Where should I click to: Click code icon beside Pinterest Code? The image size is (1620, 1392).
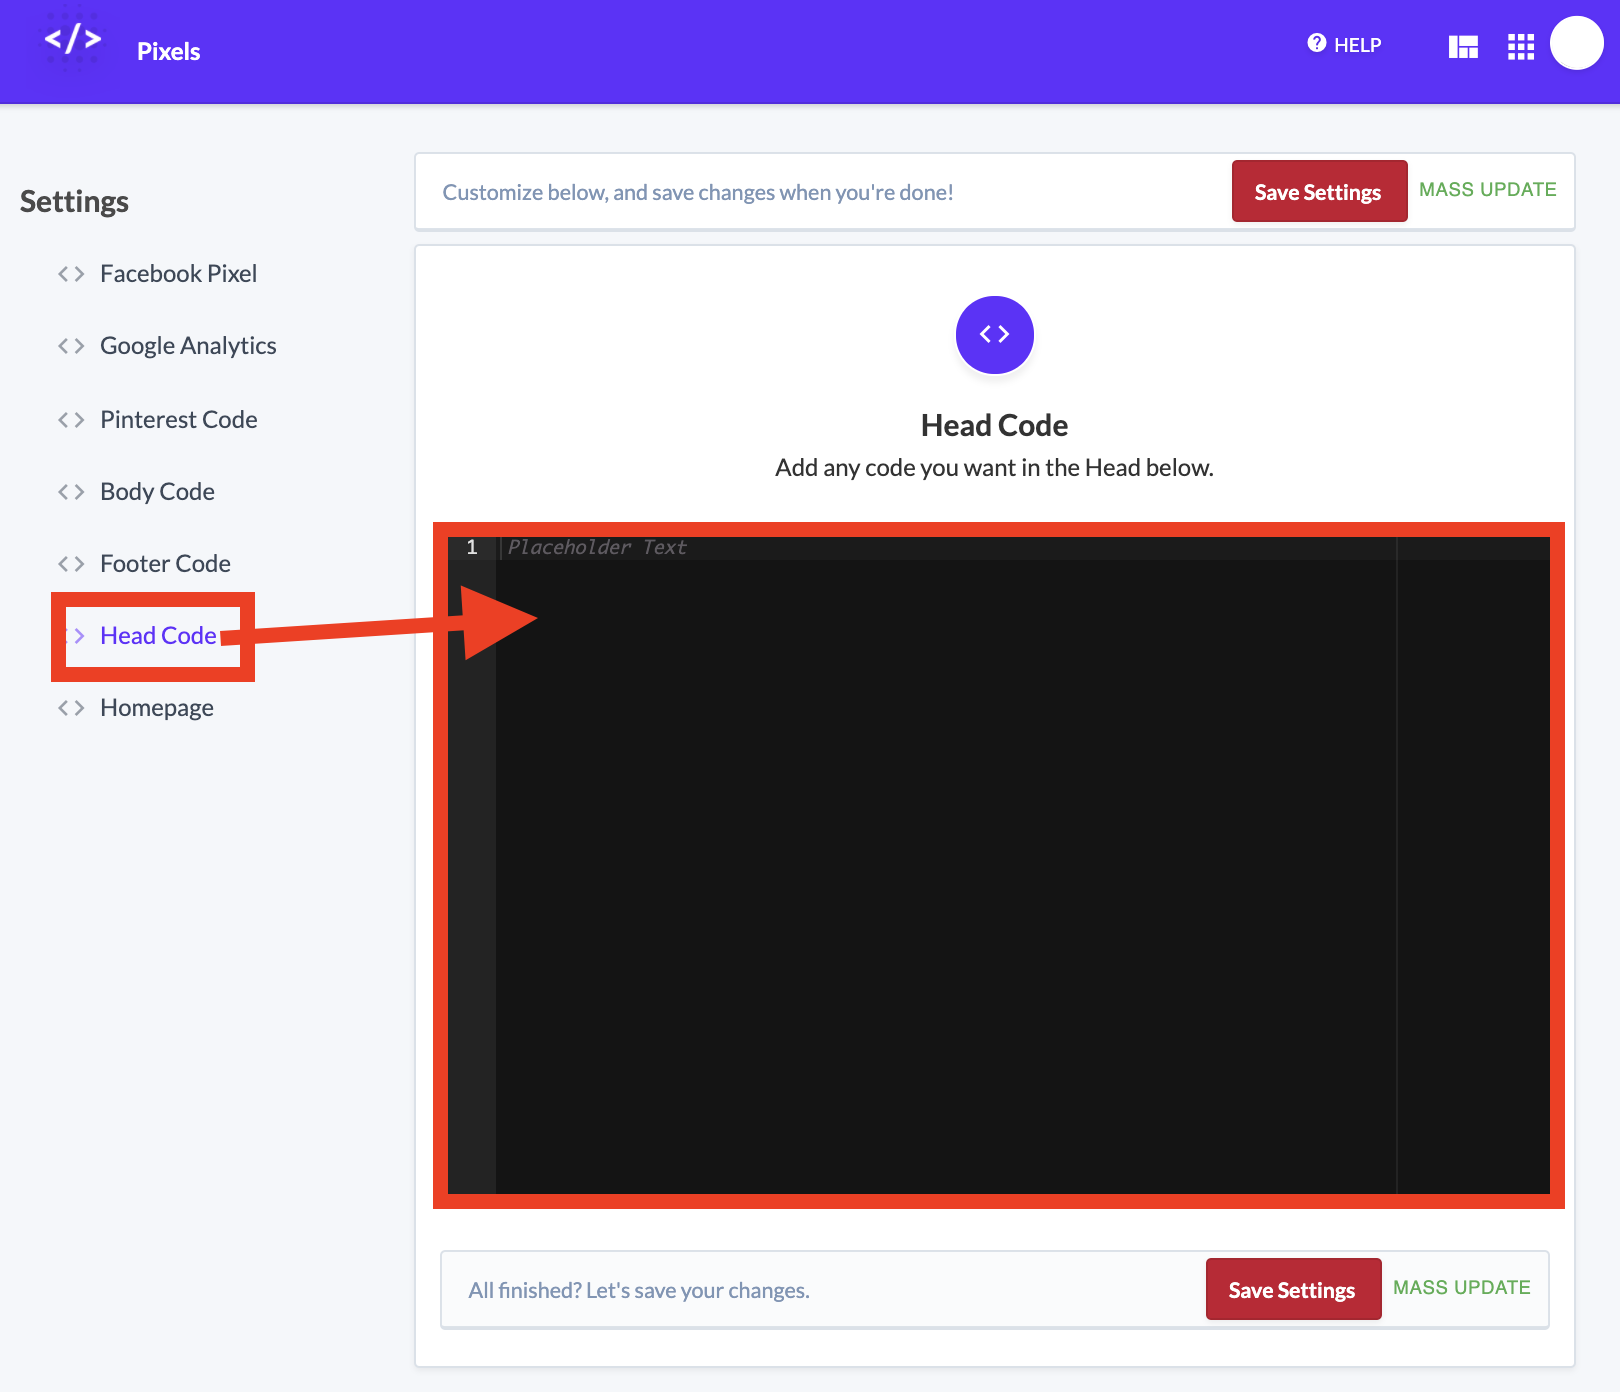(71, 420)
